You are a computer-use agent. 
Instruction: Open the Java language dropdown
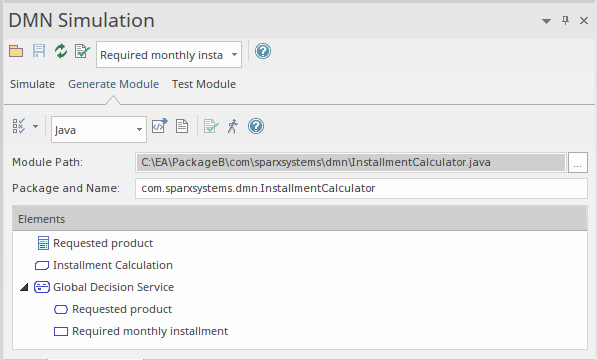tap(99, 130)
